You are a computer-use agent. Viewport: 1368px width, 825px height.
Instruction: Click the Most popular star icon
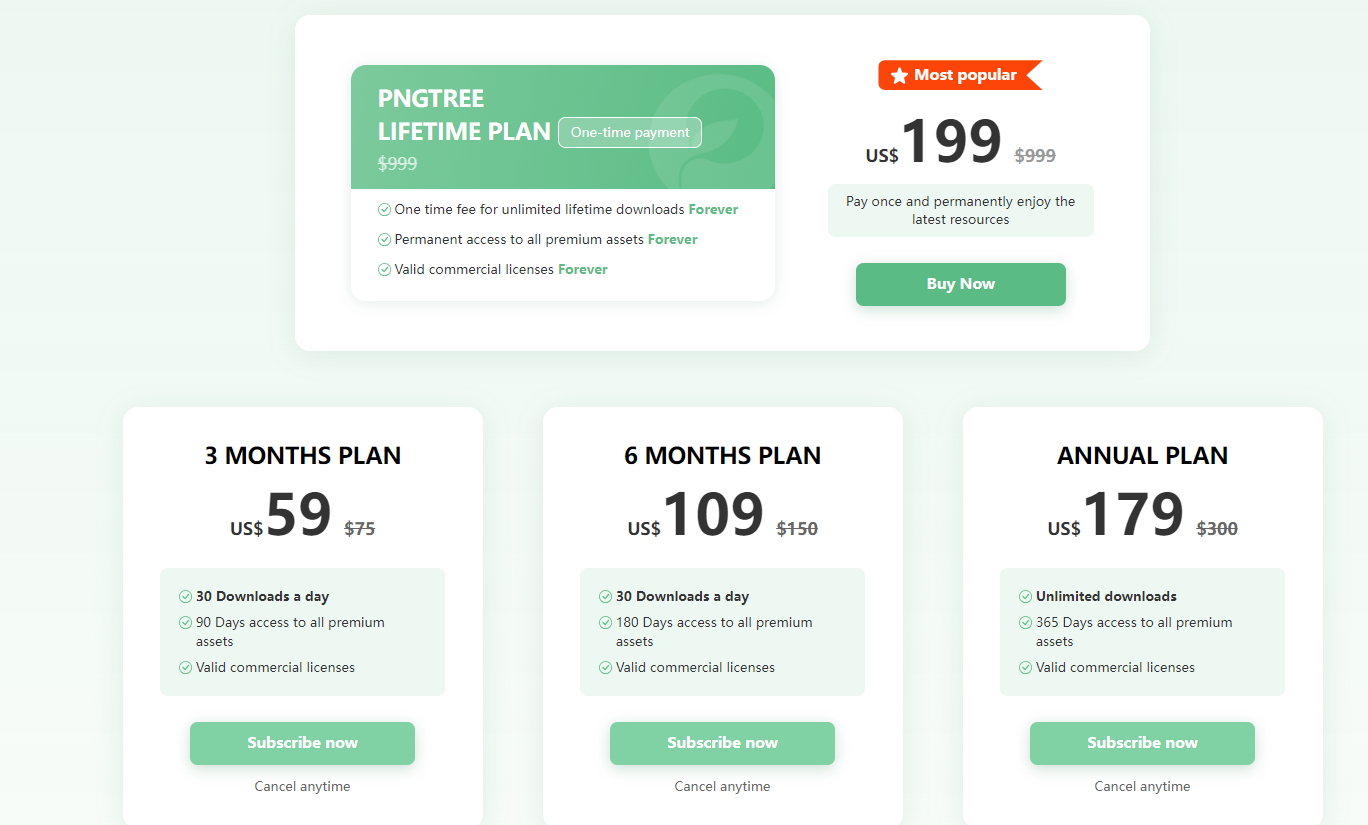tap(899, 75)
